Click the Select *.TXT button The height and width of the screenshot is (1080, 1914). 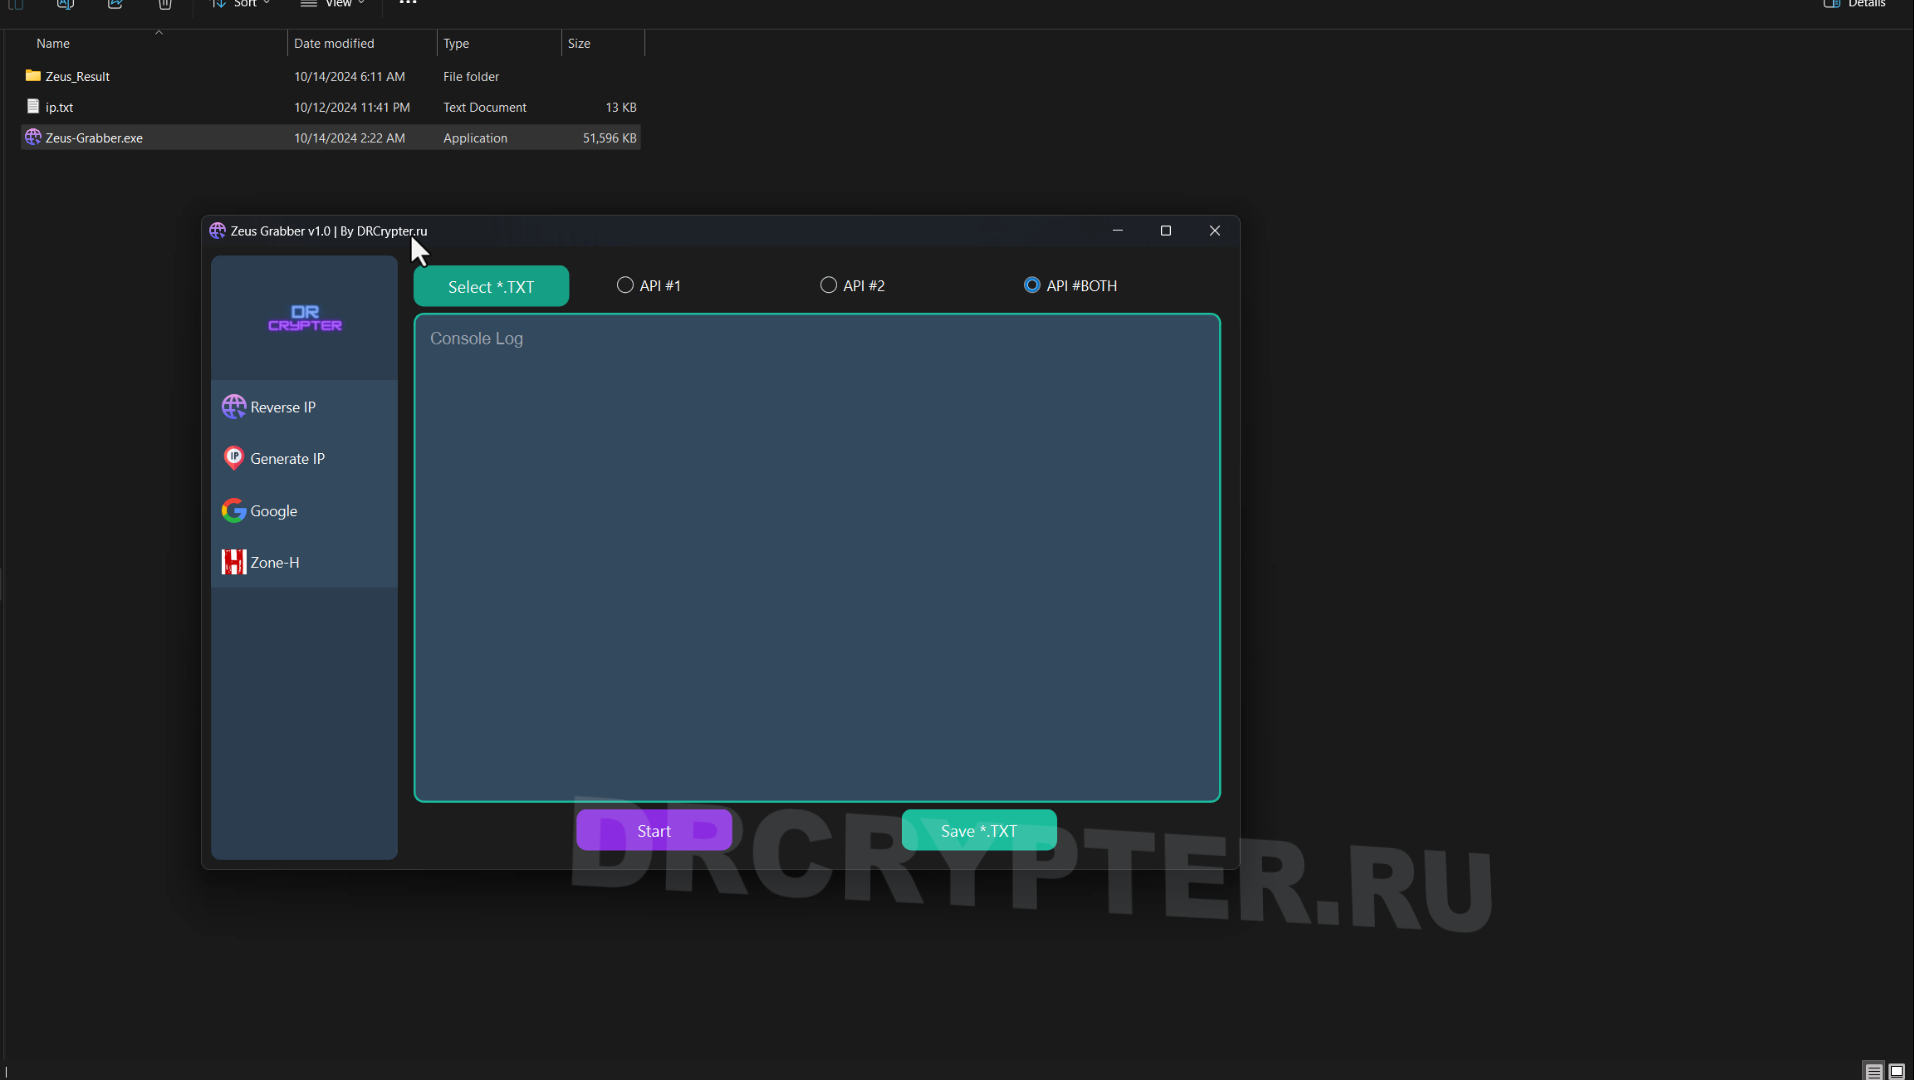[x=491, y=286]
